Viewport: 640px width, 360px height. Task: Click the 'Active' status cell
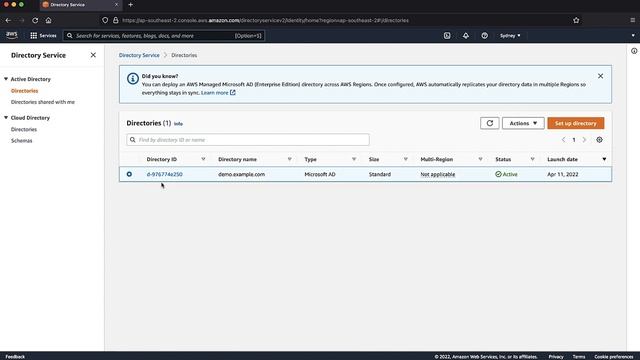click(506, 174)
